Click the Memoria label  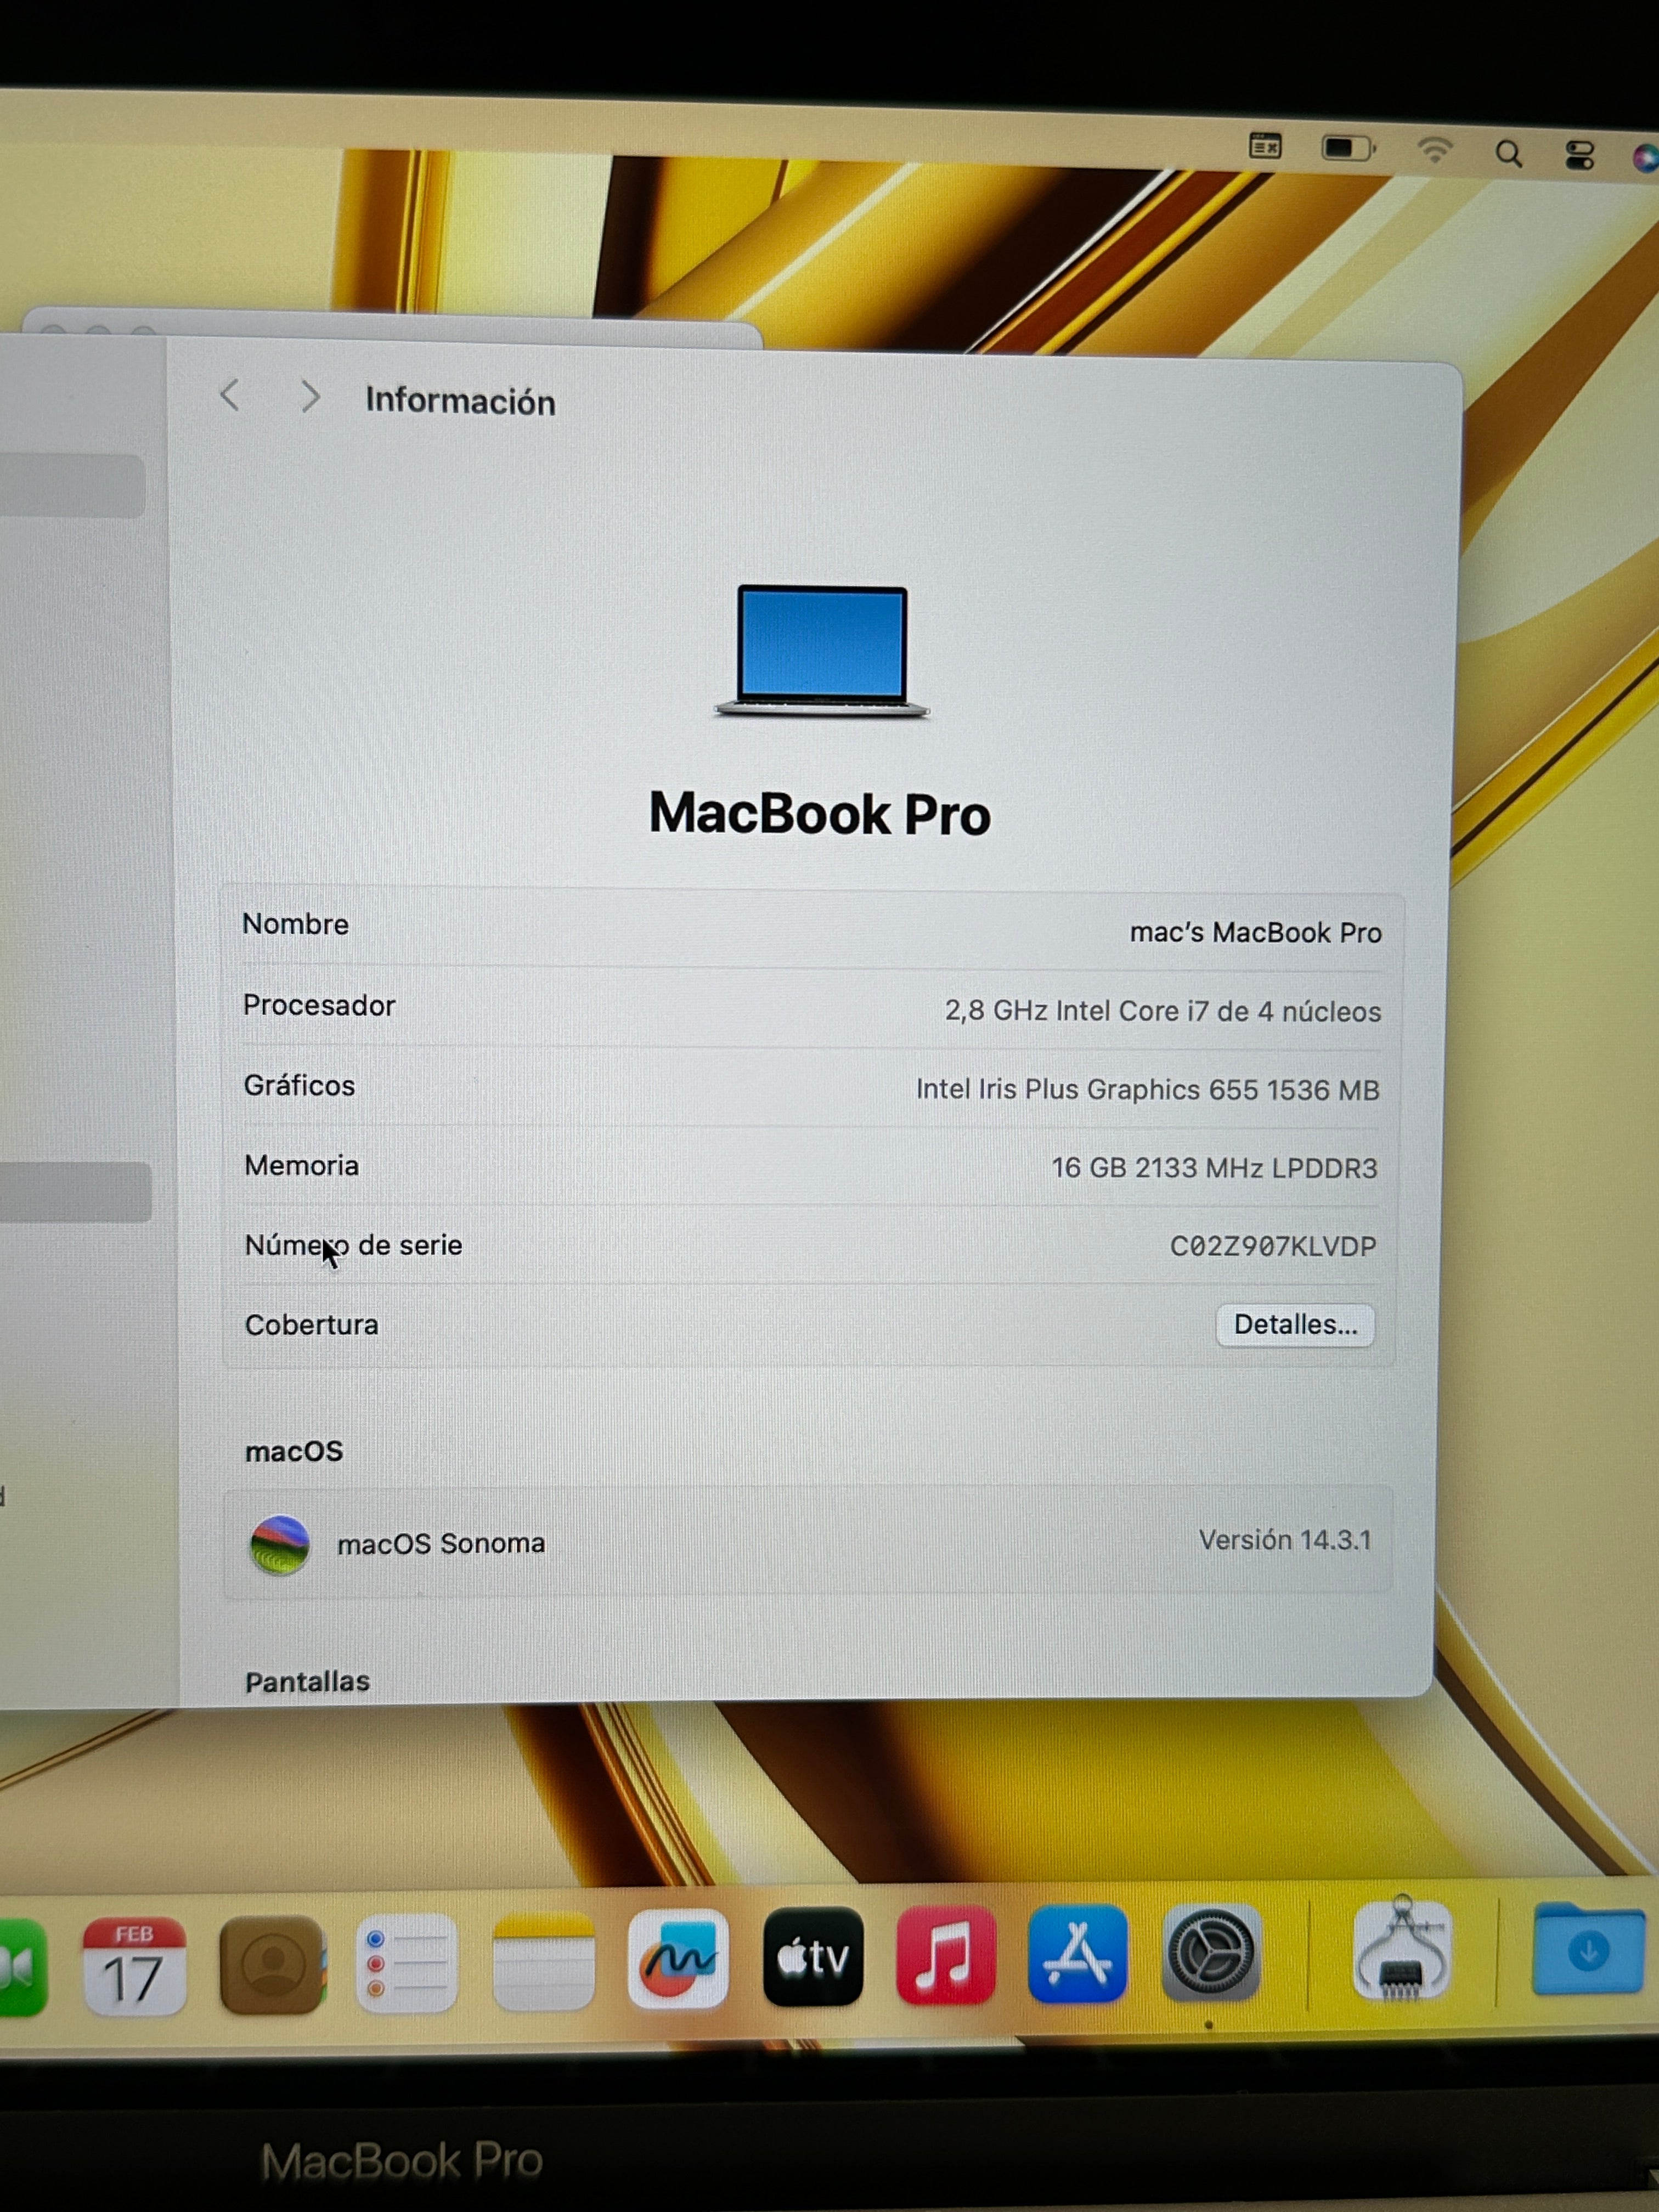coord(301,1165)
